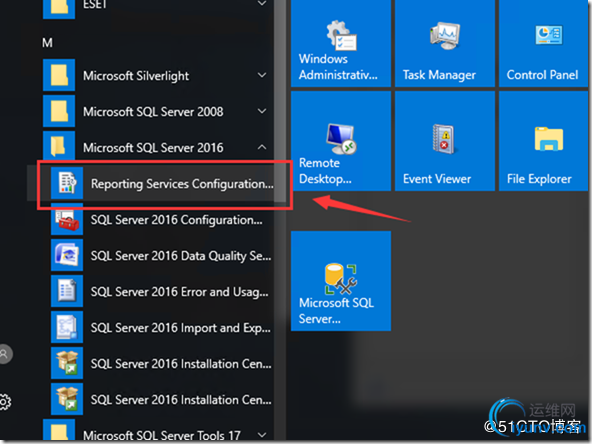Click SQL Server 2016 Data Quality icon
The width and height of the screenshot is (592, 444).
click(x=67, y=255)
